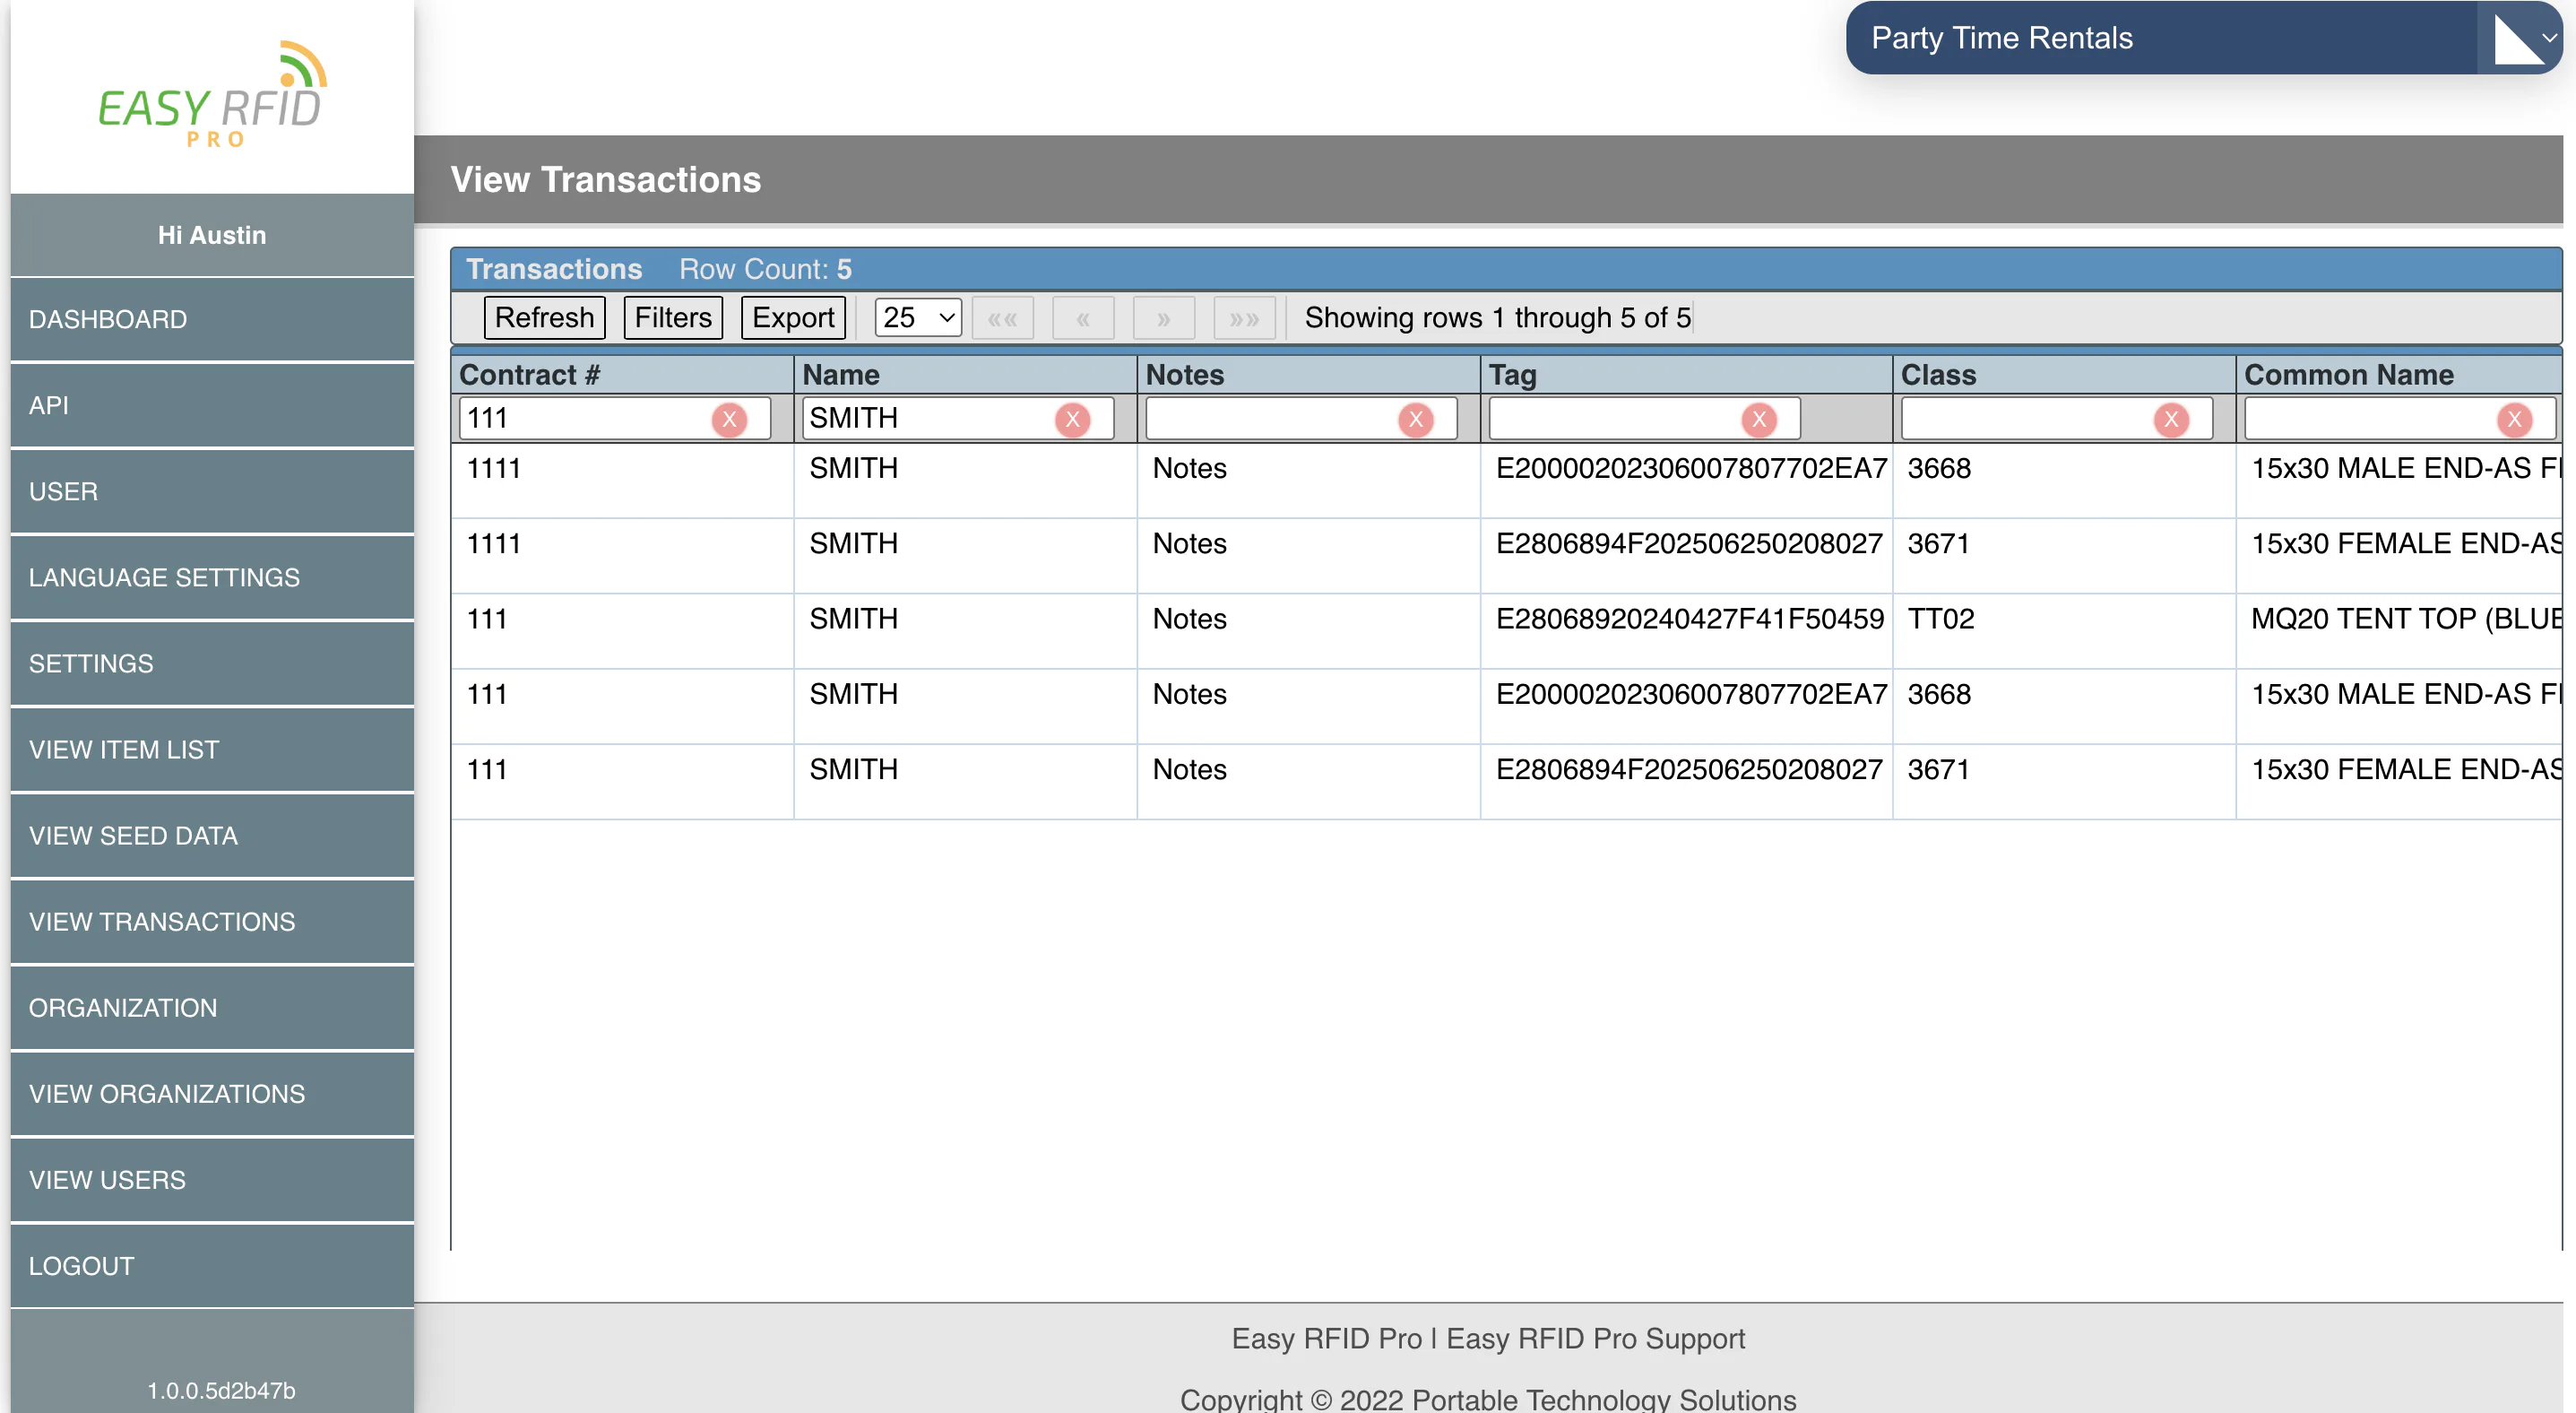Click the version number 1.0.0.5d2b47b
Viewport: 2576px width, 1413px height.
(x=221, y=1390)
